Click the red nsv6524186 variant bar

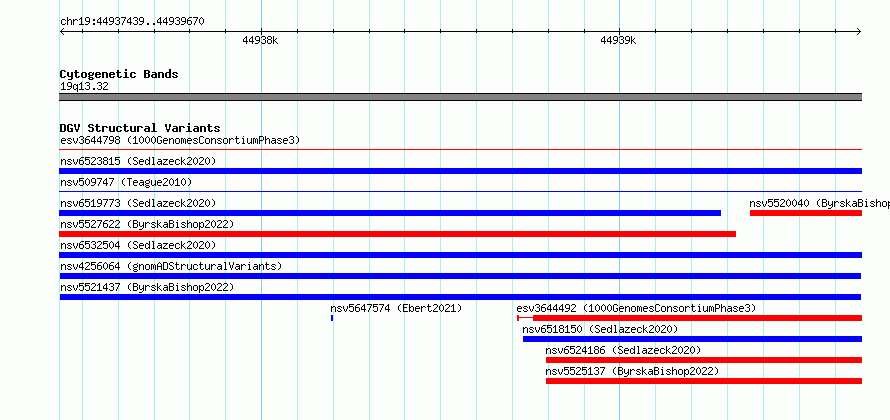(704, 360)
